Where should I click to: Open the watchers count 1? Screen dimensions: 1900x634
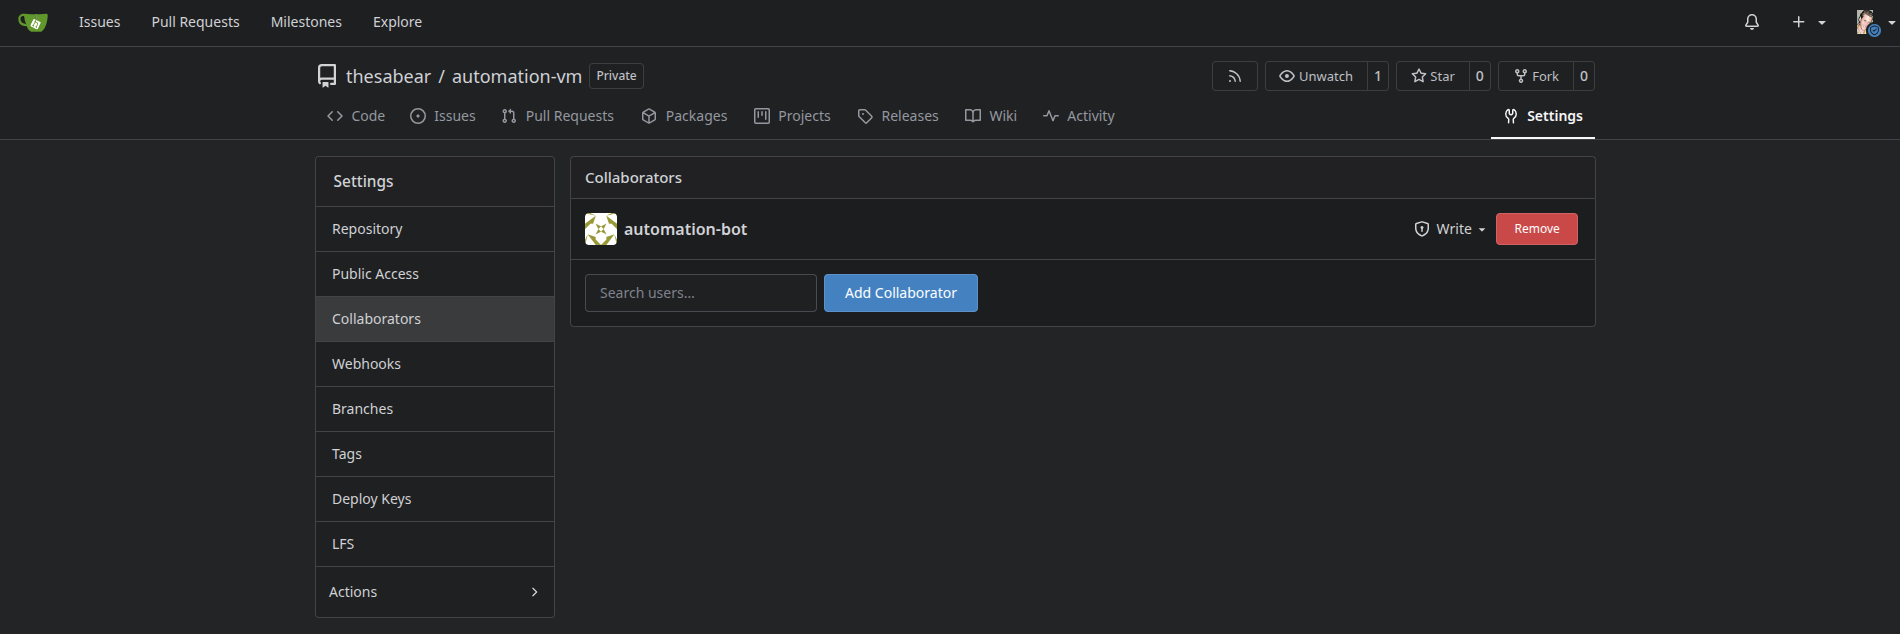click(1378, 76)
